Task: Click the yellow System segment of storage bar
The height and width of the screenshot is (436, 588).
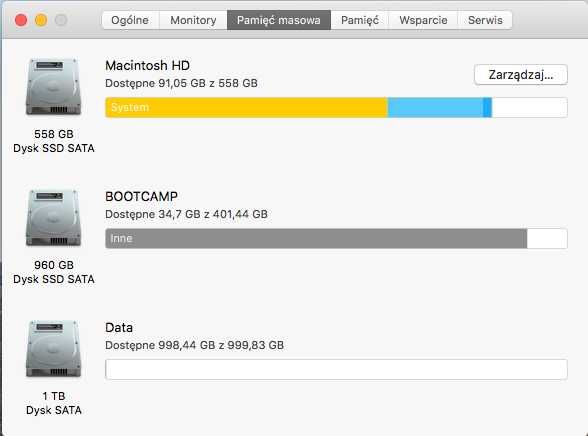Action: (x=246, y=107)
